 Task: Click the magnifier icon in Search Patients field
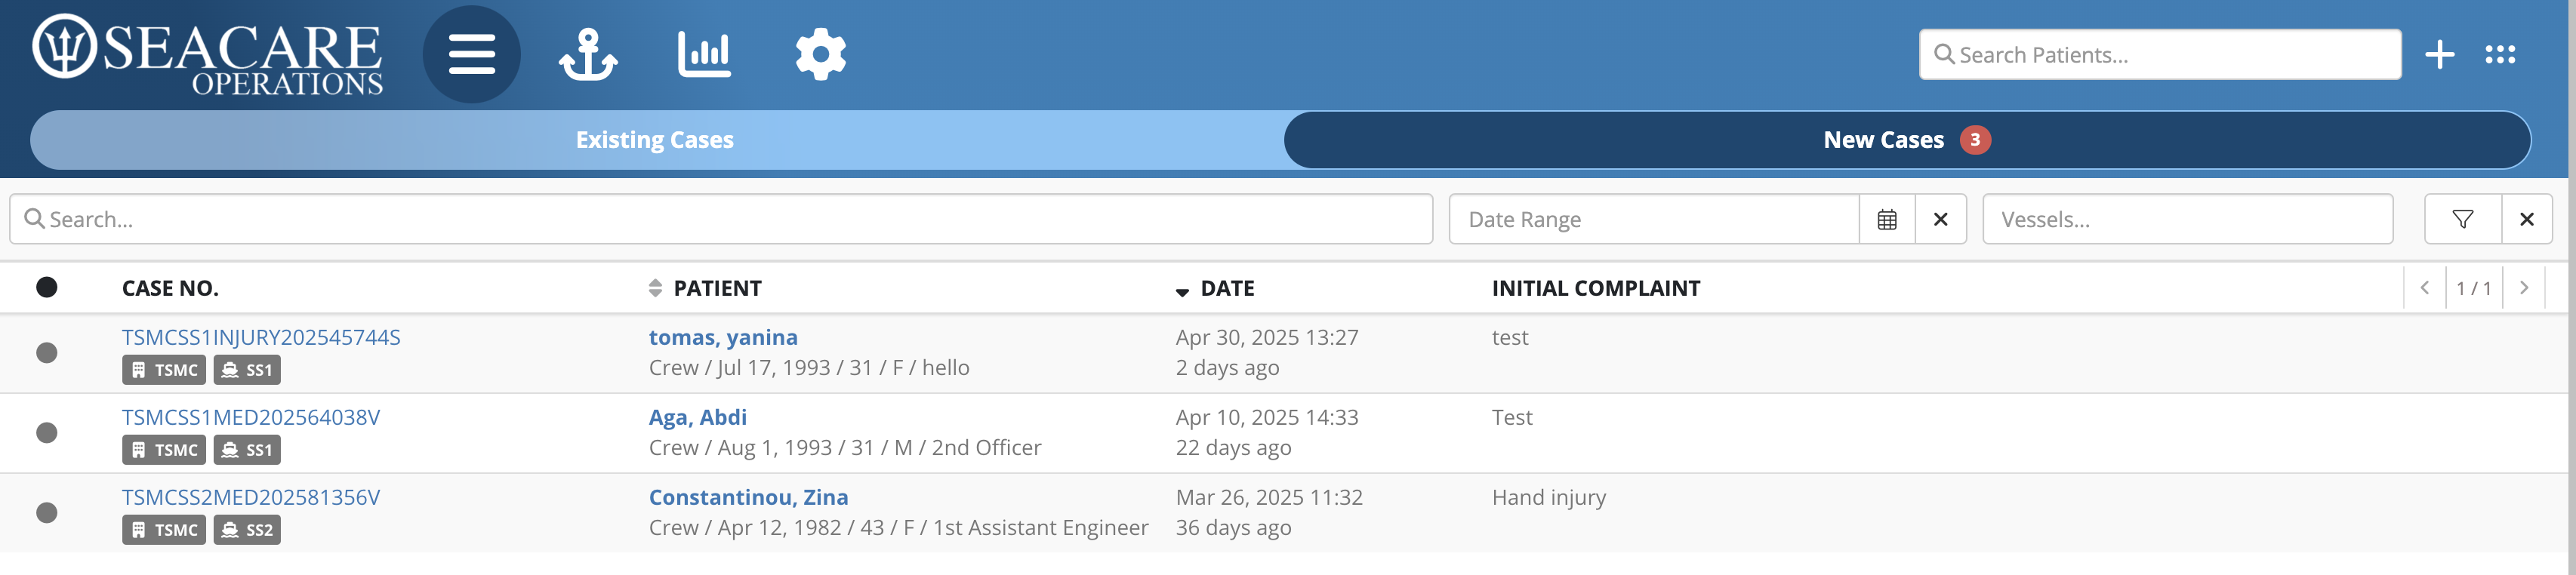pyautogui.click(x=1944, y=54)
